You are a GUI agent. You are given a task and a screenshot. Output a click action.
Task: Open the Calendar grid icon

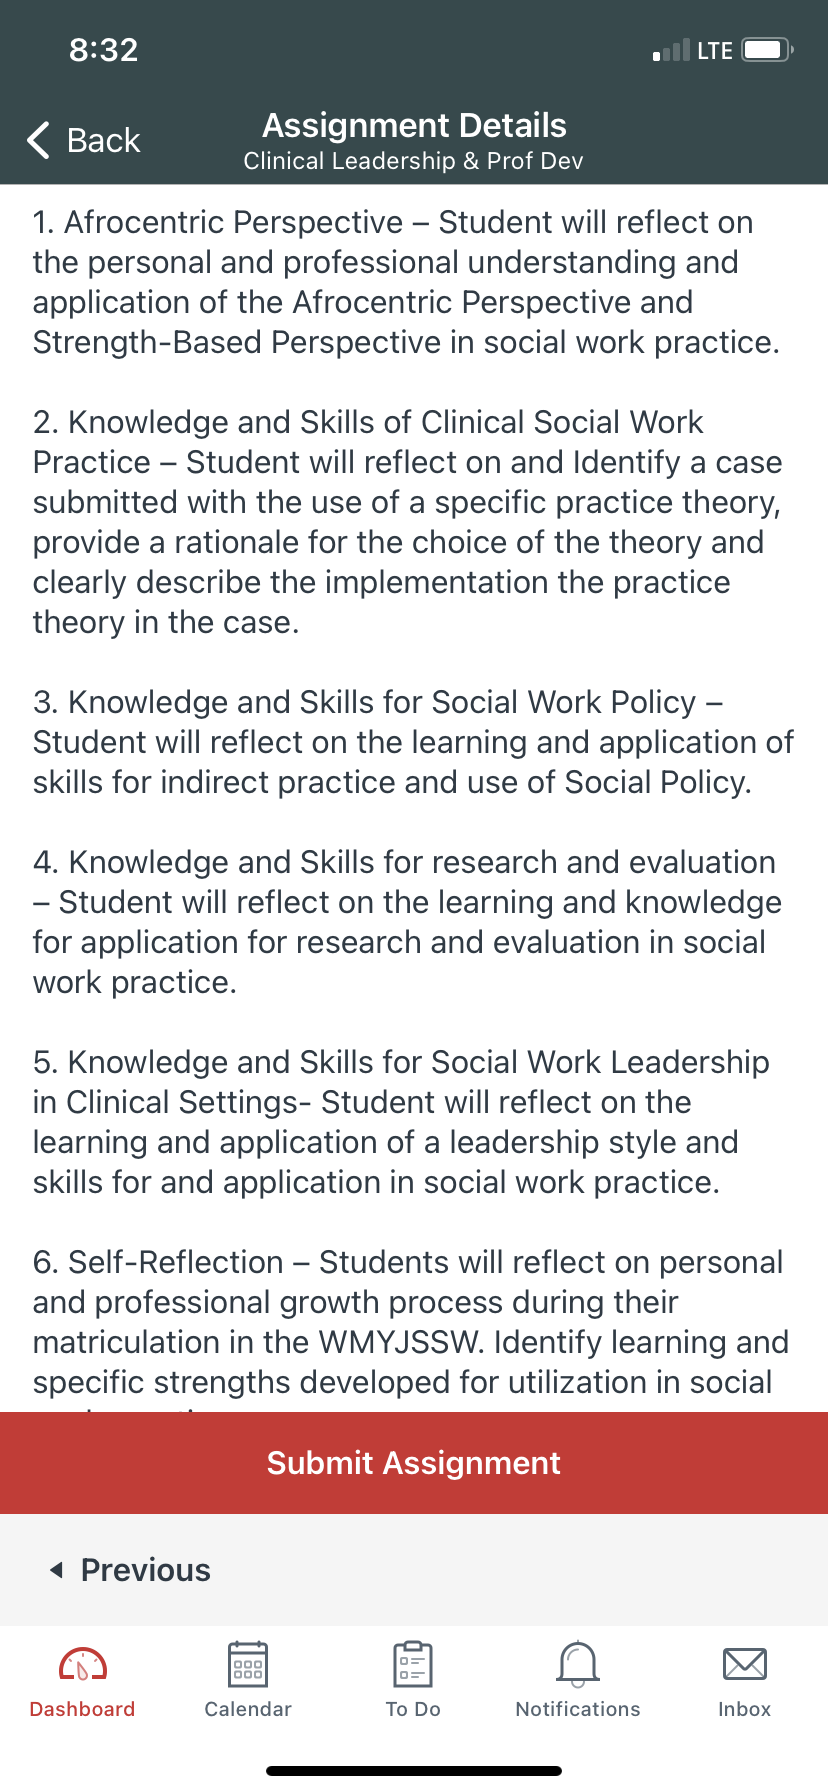click(x=248, y=1665)
